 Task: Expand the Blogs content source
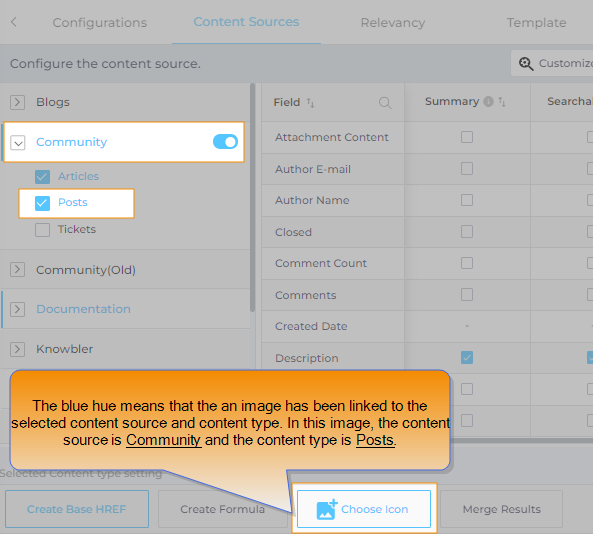(17, 102)
